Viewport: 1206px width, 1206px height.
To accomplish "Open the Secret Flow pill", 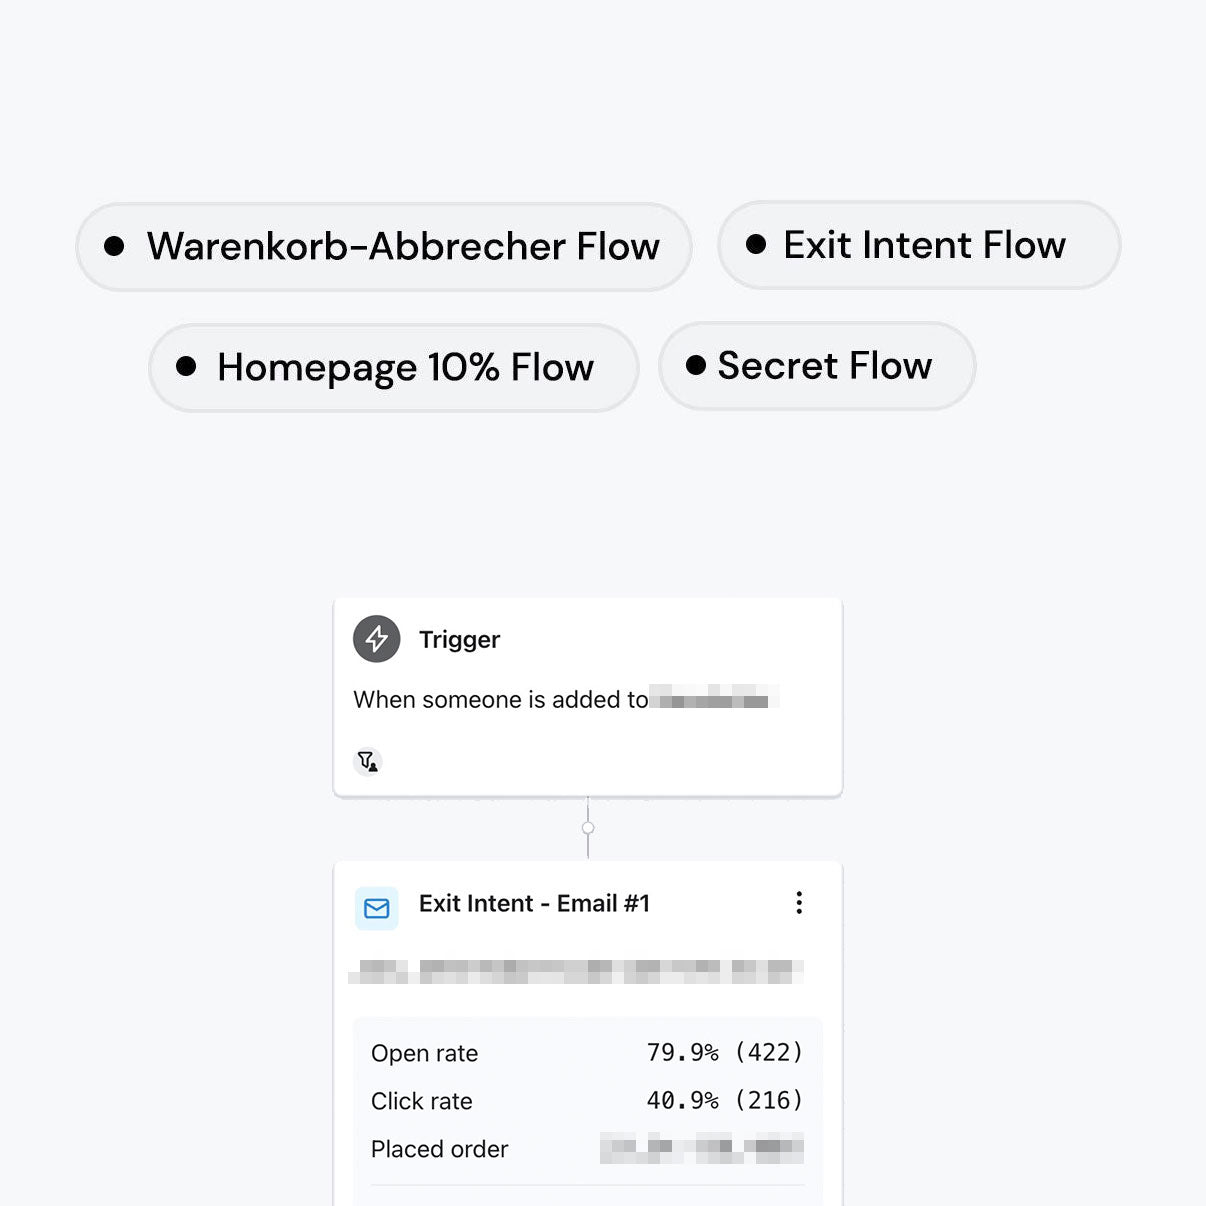I will [x=817, y=366].
